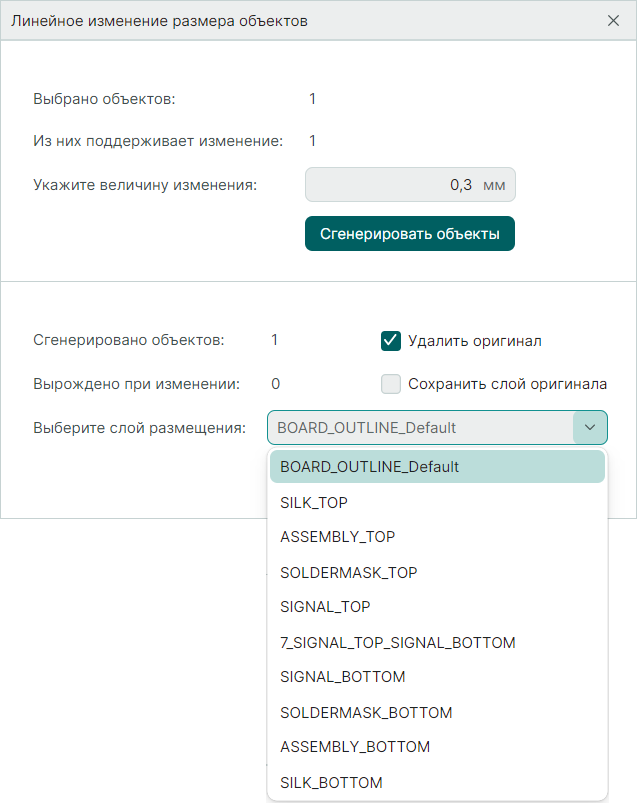Click the placement layer combo box field
Image resolution: width=637 pixels, height=803 pixels.
420,428
